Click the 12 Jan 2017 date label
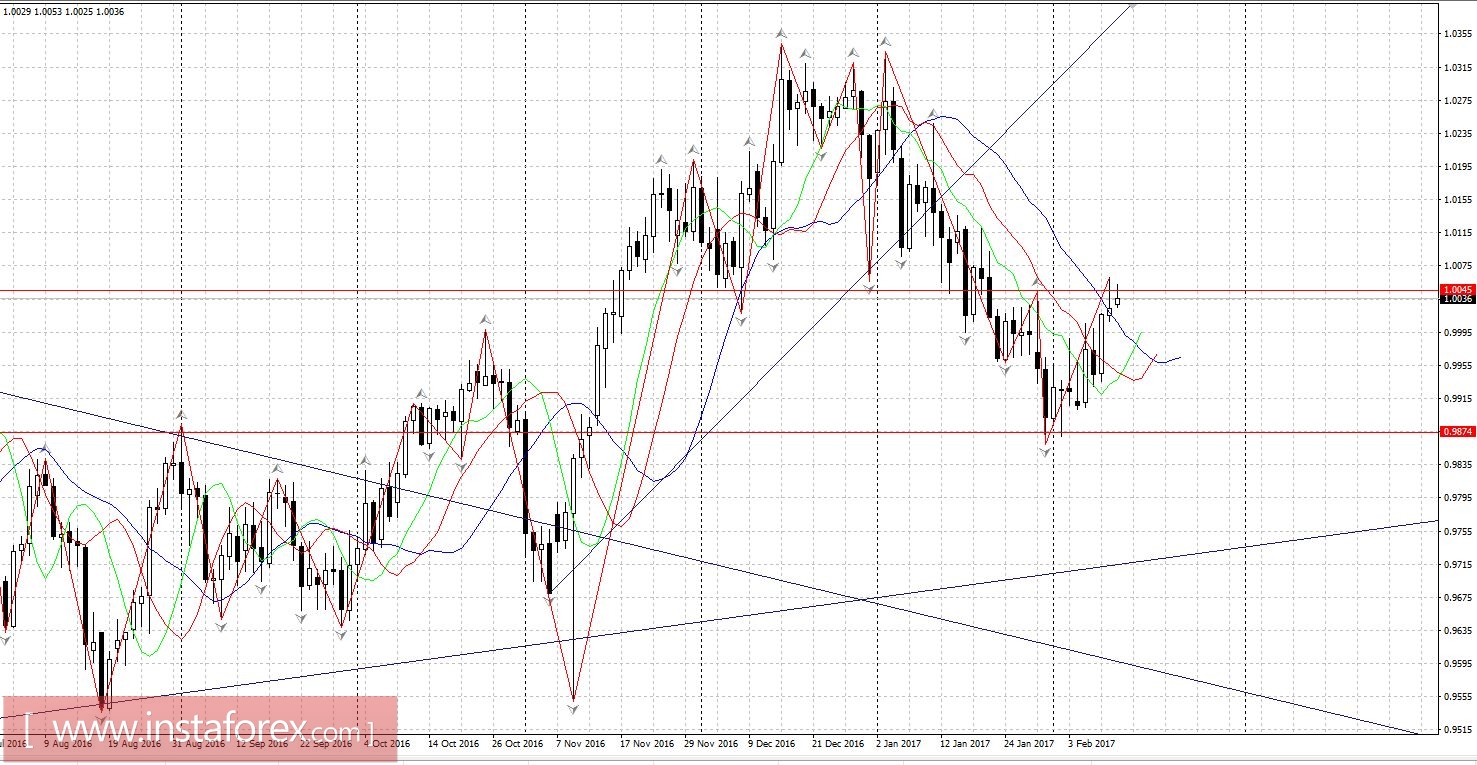This screenshot has height=765, width=1477. tap(967, 744)
